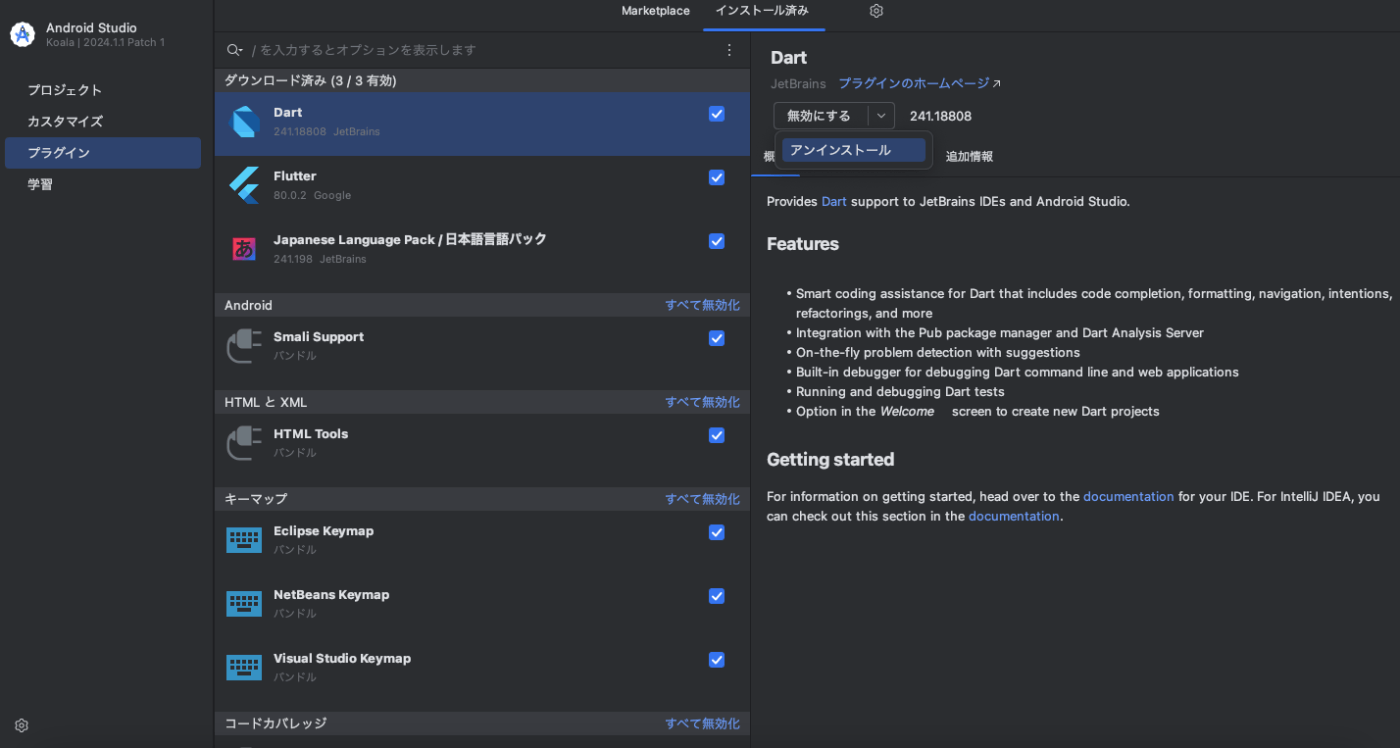Switch to the Marketplace tab
The width and height of the screenshot is (1400, 748).
click(x=655, y=11)
